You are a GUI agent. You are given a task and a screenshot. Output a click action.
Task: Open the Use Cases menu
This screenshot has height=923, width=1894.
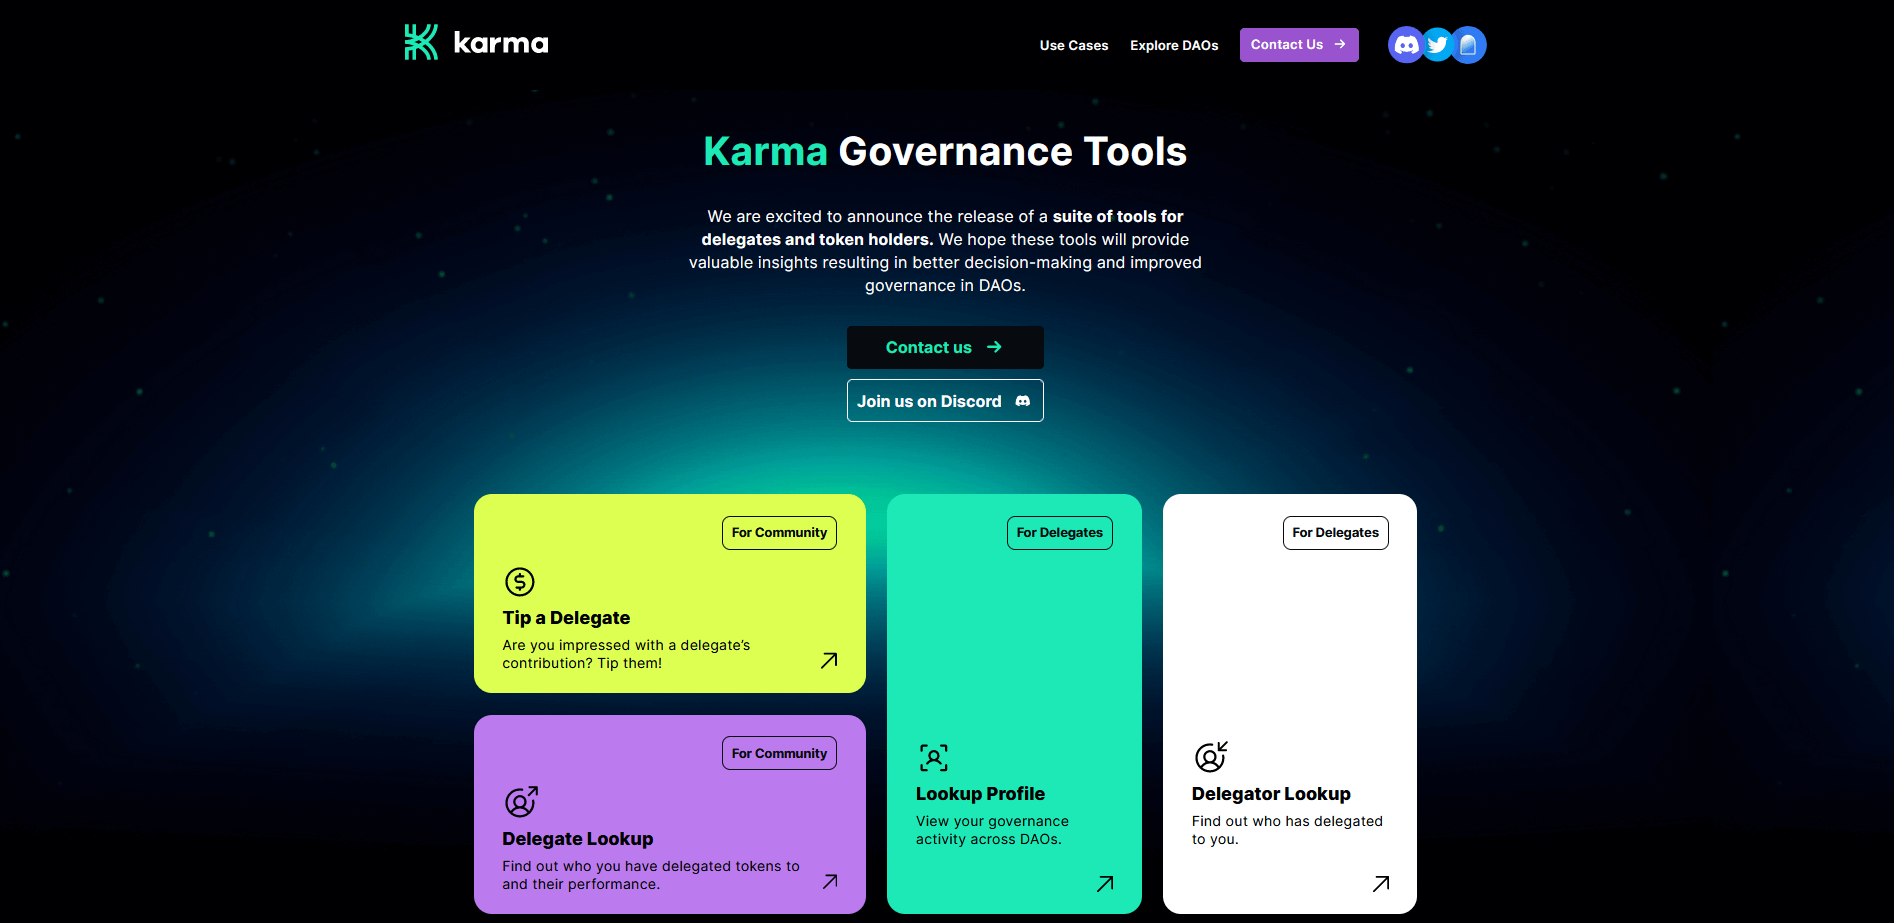1074,45
